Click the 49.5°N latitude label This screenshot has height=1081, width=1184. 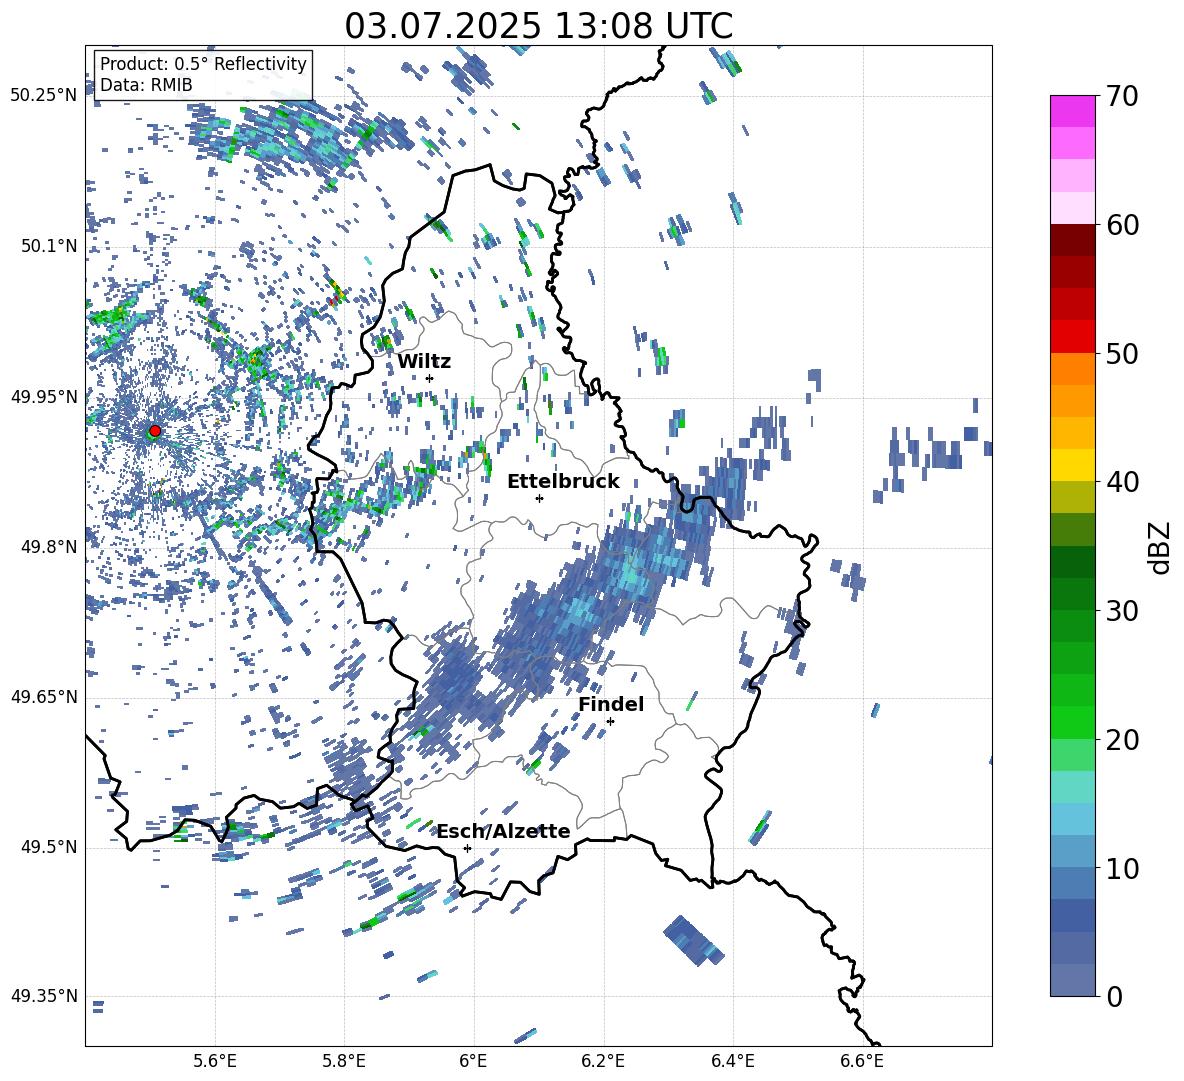pyautogui.click(x=48, y=847)
